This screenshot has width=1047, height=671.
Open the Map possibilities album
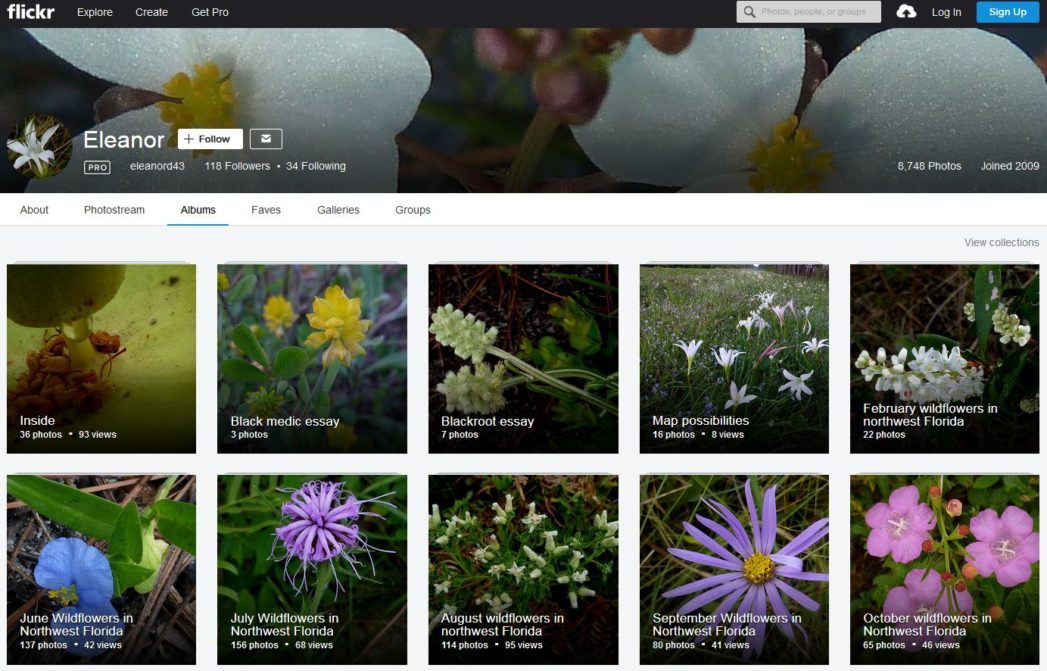(x=734, y=359)
